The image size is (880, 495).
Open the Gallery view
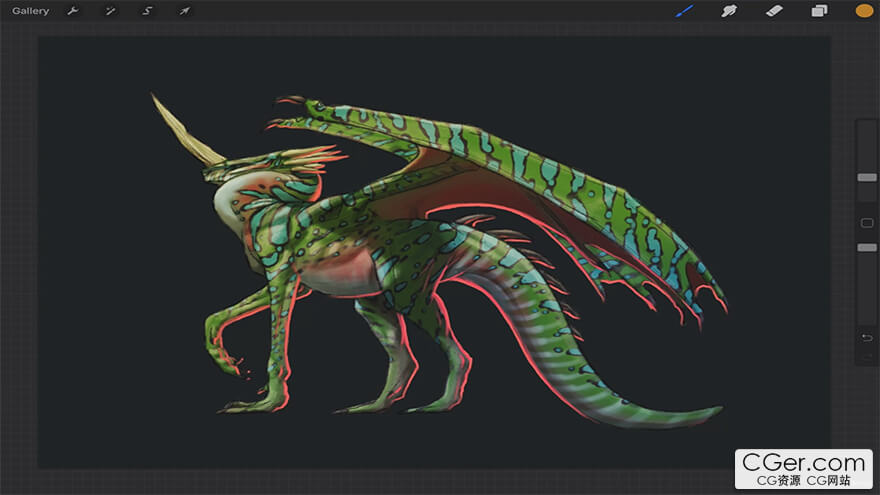pyautogui.click(x=30, y=11)
